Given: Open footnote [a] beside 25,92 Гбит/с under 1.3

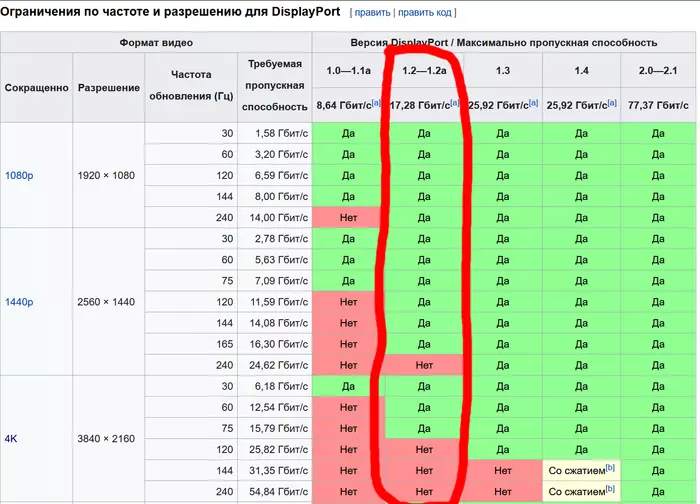Looking at the screenshot, I should click(x=533, y=103).
